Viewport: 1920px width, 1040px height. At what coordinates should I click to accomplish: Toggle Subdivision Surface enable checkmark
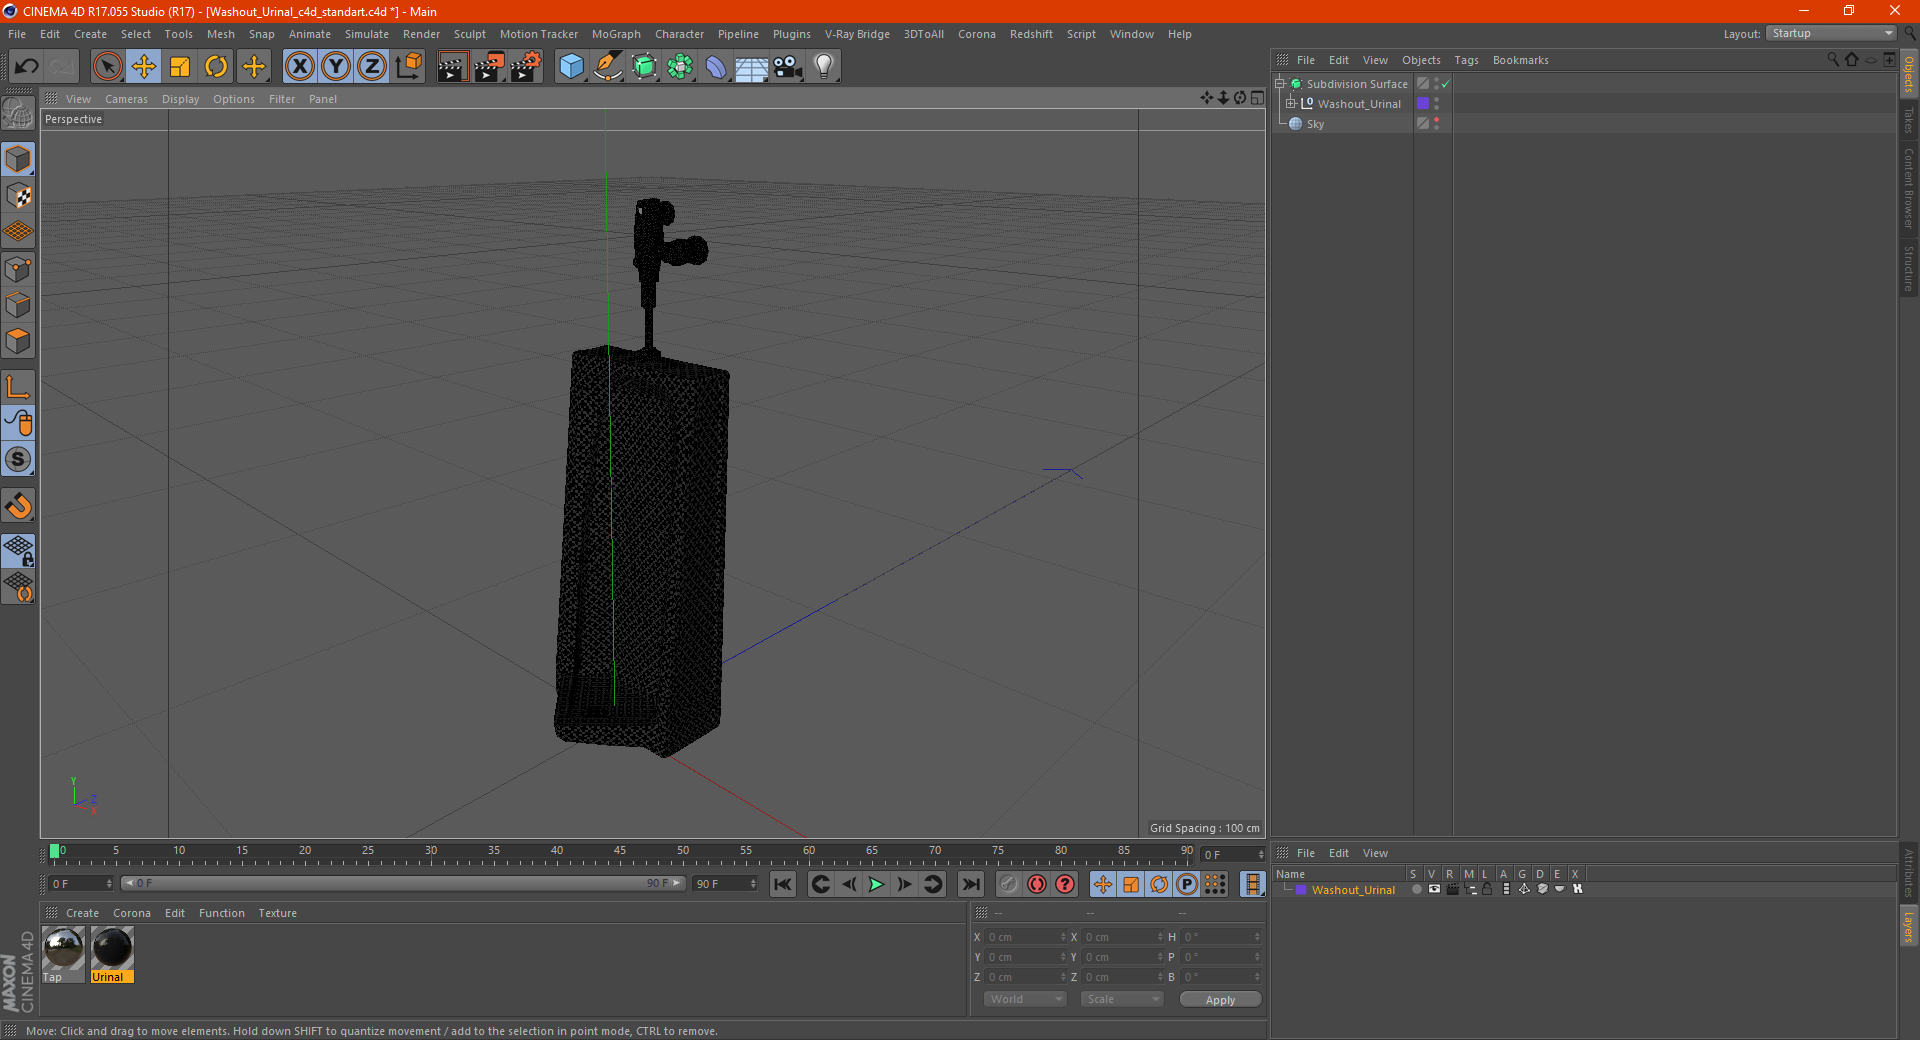pyautogui.click(x=1446, y=84)
